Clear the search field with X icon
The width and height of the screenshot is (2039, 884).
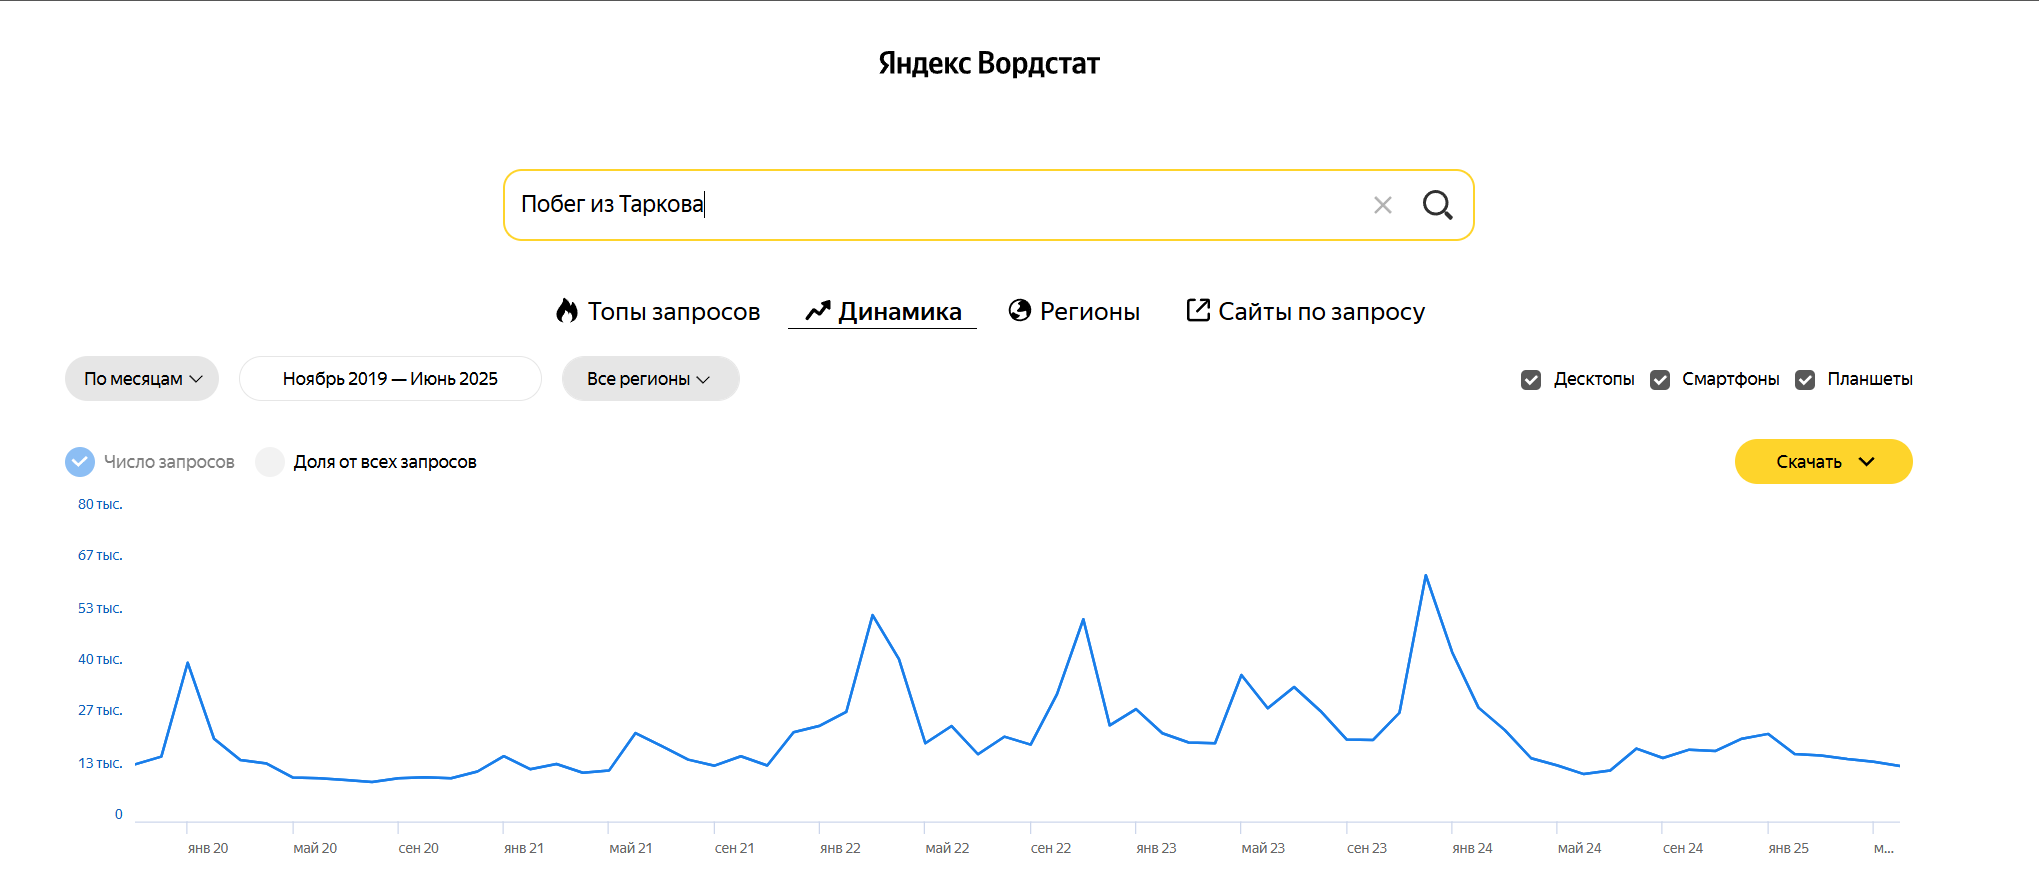(1383, 205)
